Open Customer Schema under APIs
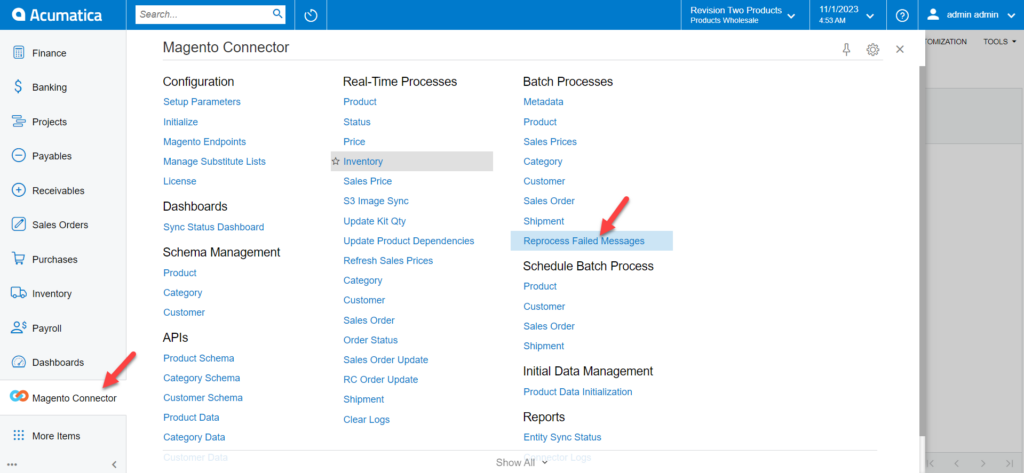 pyautogui.click(x=203, y=397)
